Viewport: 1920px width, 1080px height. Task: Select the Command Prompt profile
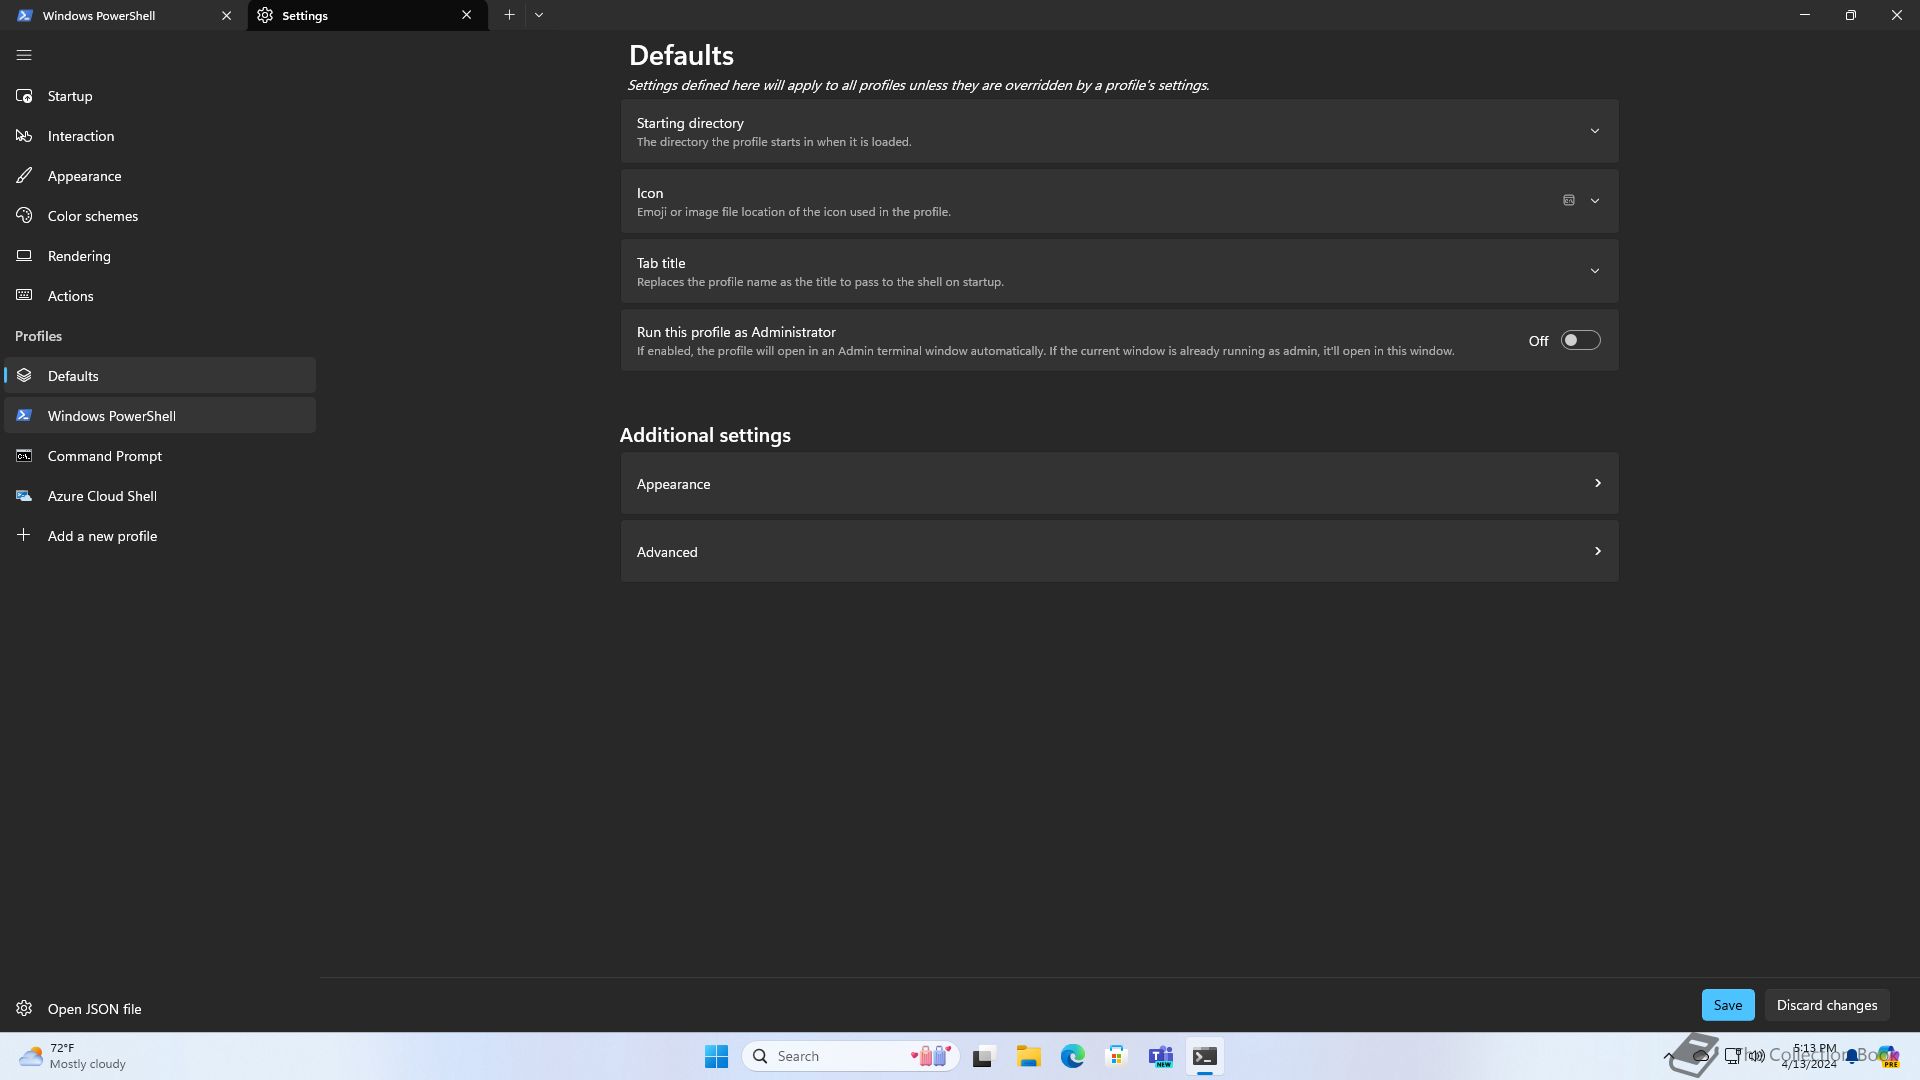[x=160, y=456]
